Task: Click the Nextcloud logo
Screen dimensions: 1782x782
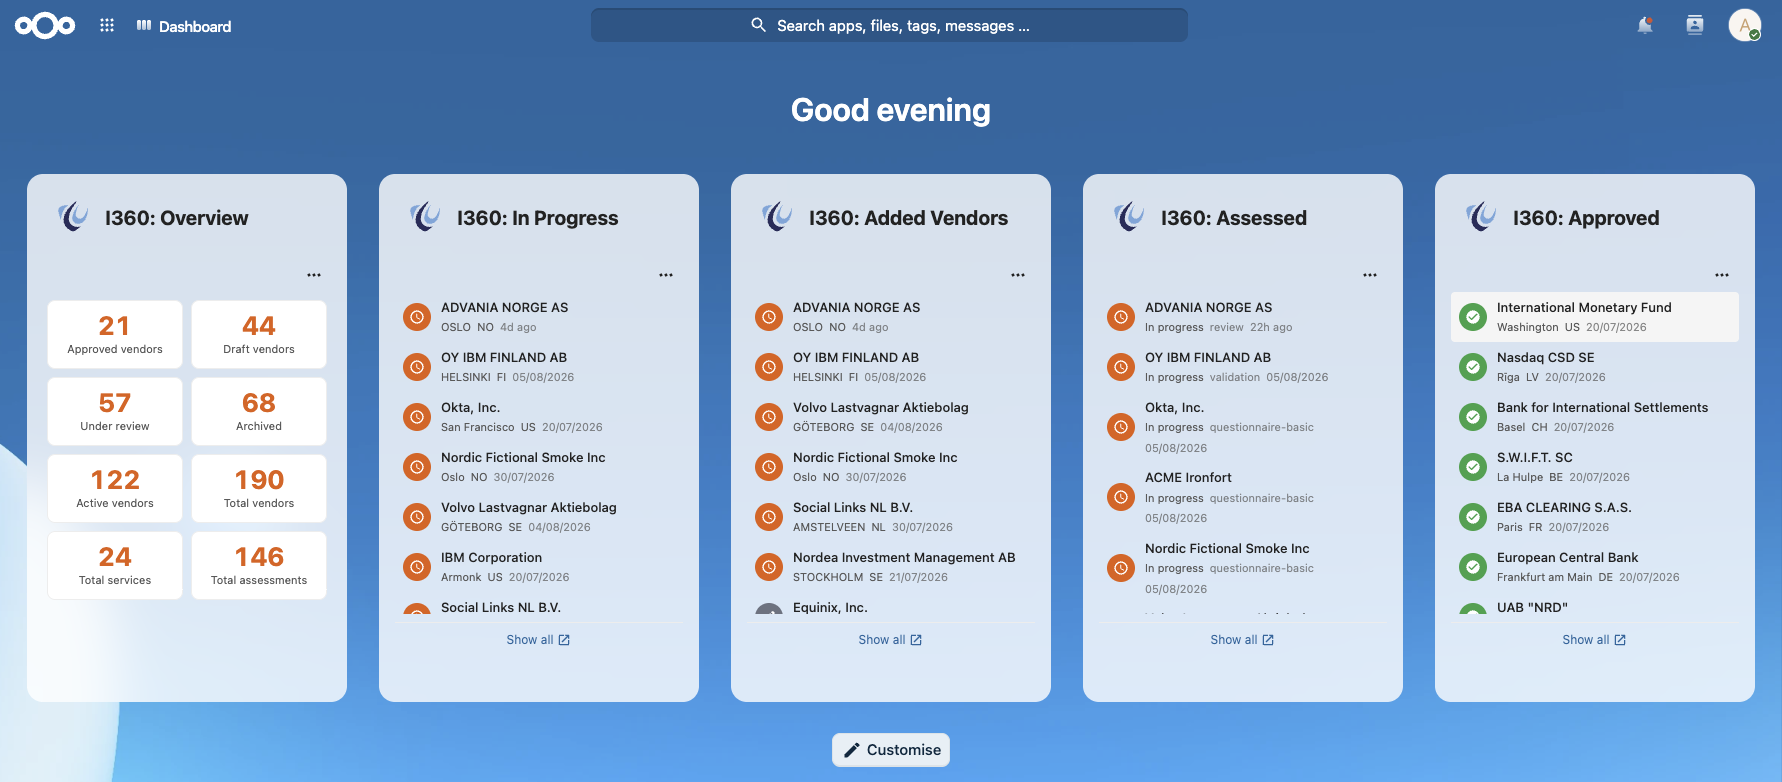Action: [x=45, y=26]
